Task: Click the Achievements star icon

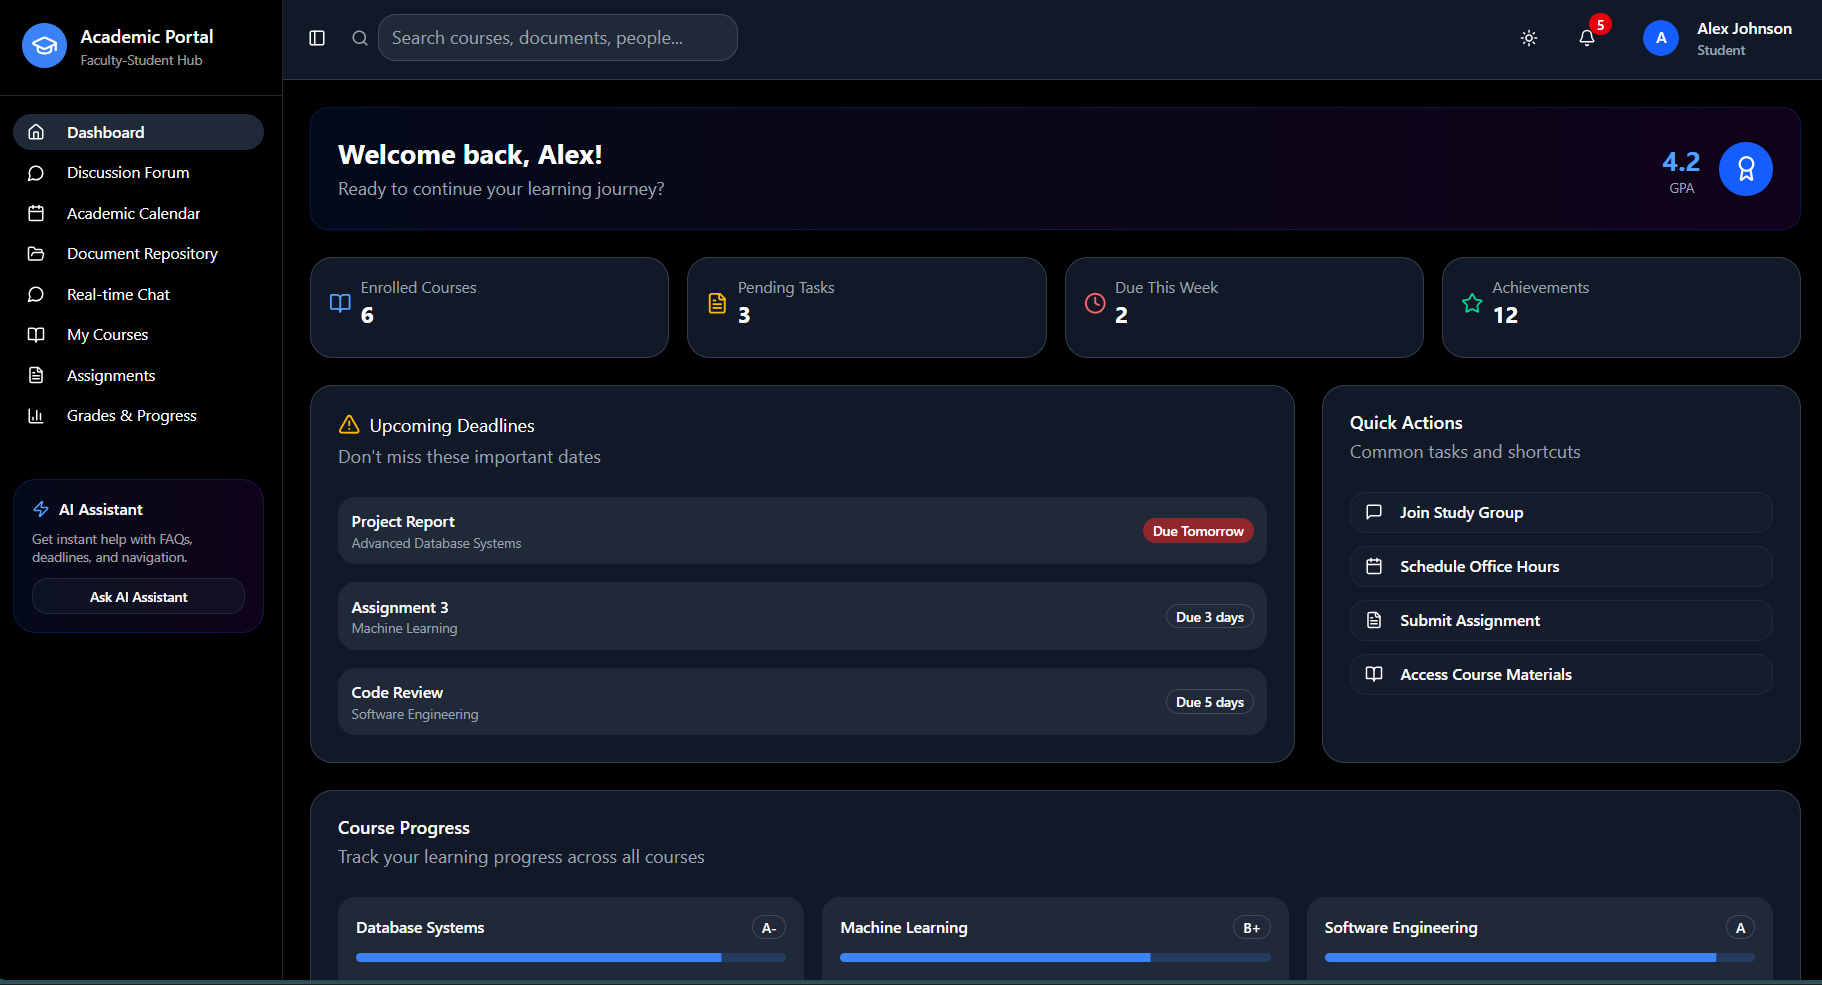Action: (1472, 303)
